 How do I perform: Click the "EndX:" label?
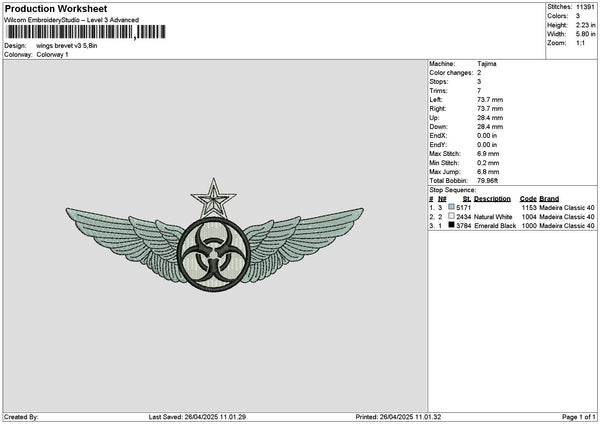pos(438,136)
